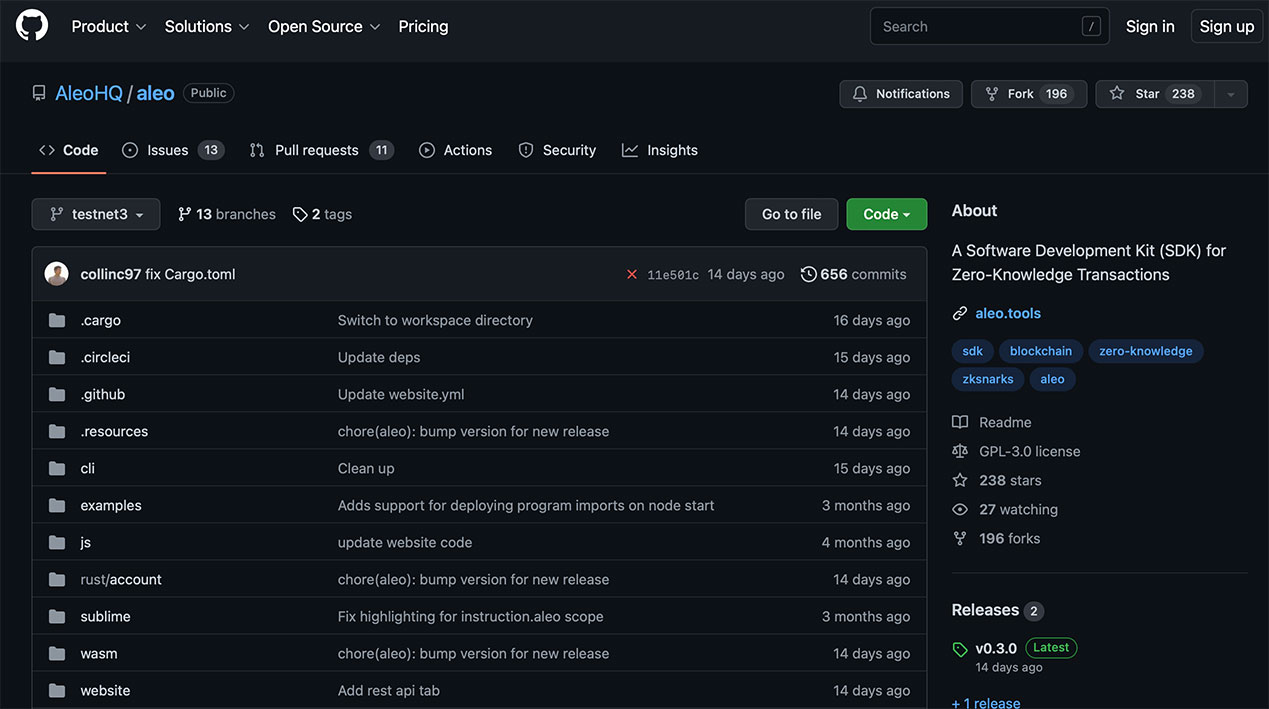Image resolution: width=1269 pixels, height=709 pixels.
Task: Click the js folder icon
Action: [x=57, y=542]
